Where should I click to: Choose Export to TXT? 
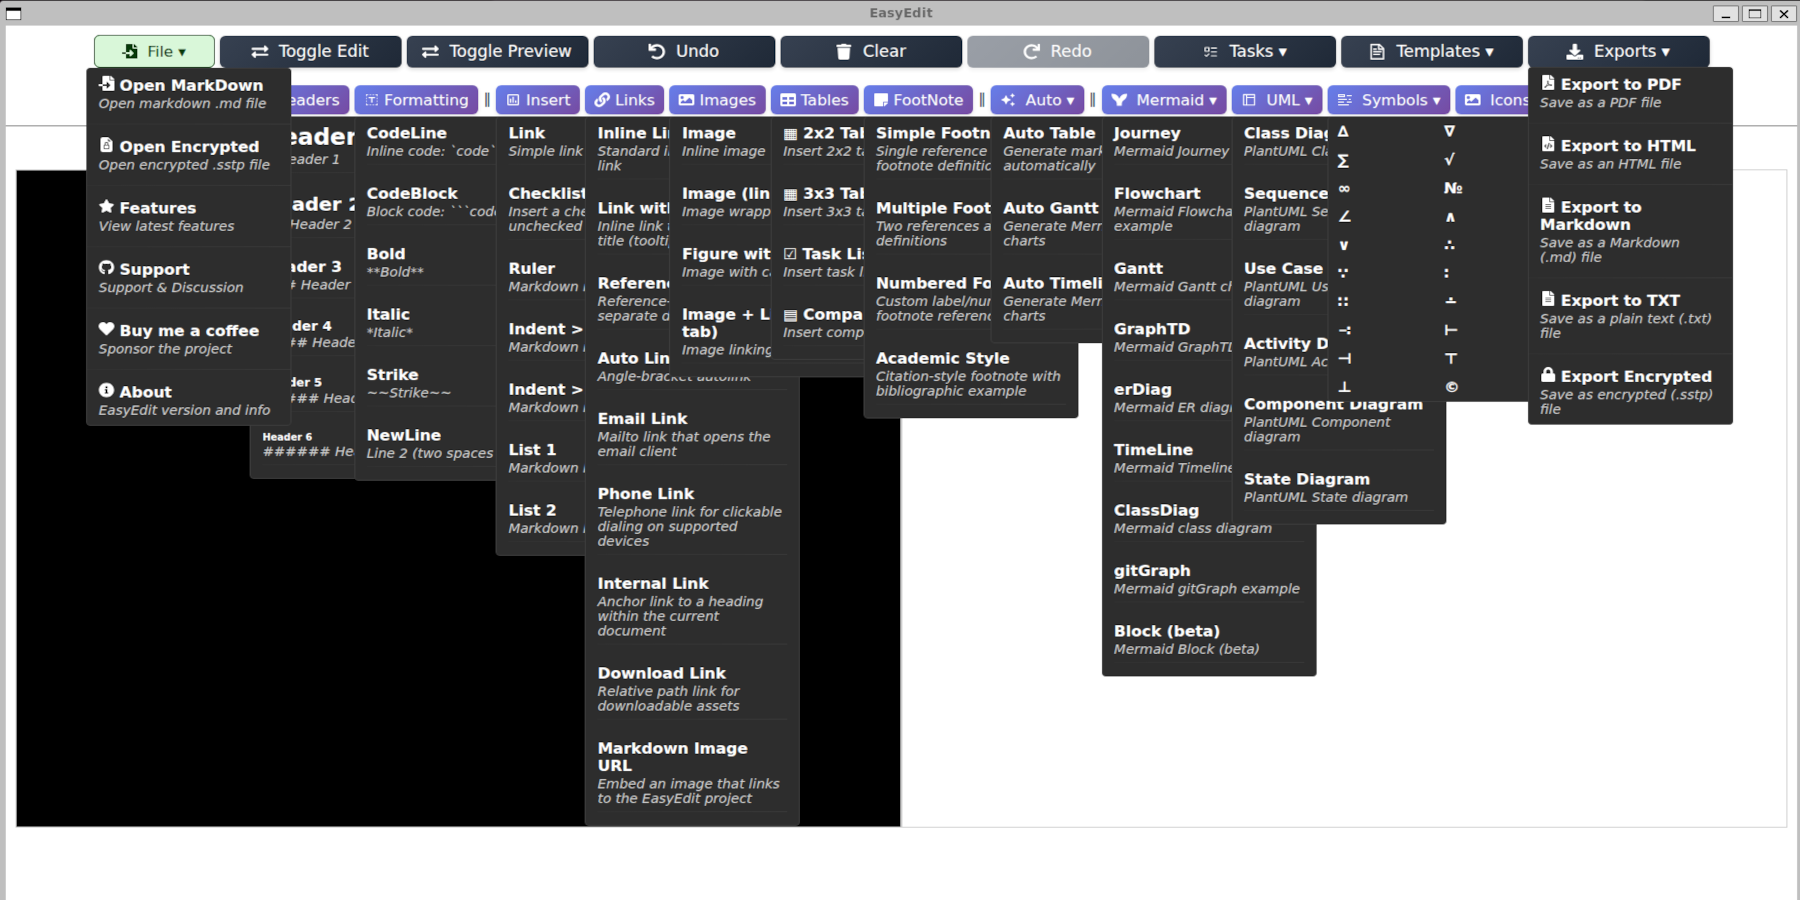coord(1630,316)
